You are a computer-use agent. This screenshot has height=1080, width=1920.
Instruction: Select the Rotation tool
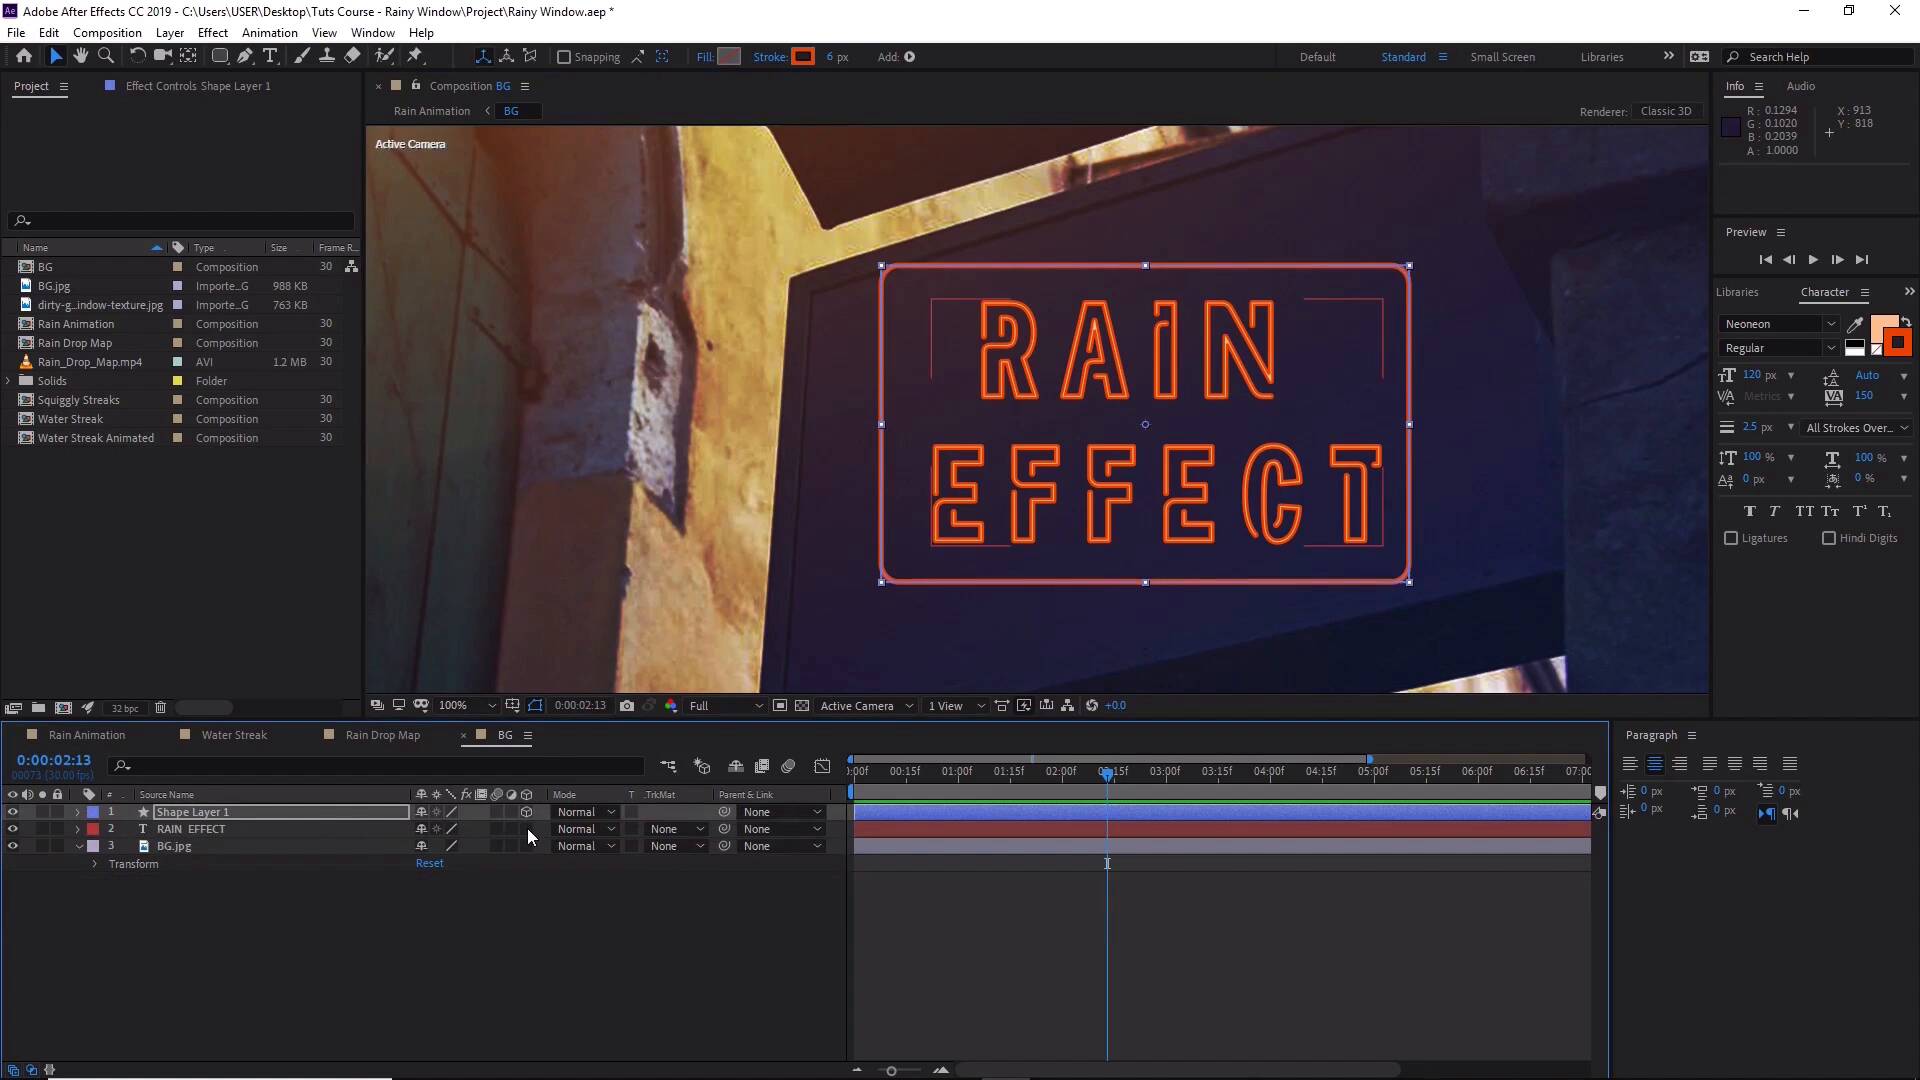[x=137, y=56]
